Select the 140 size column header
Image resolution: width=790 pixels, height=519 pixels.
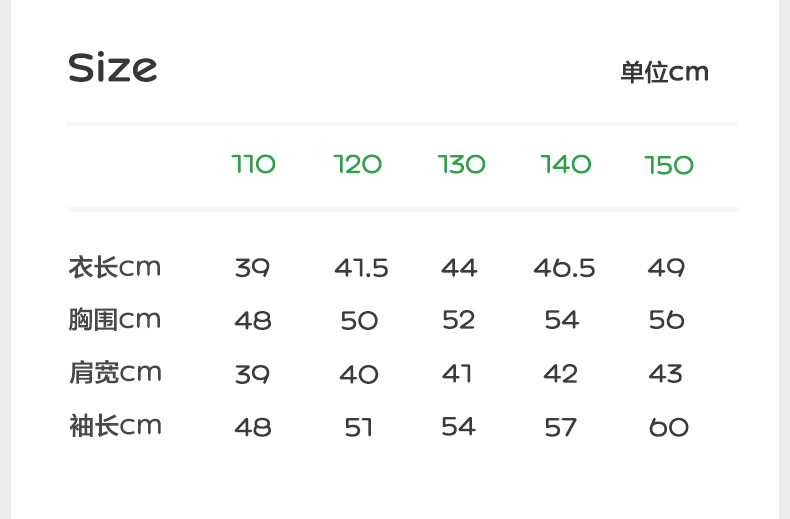point(566,164)
